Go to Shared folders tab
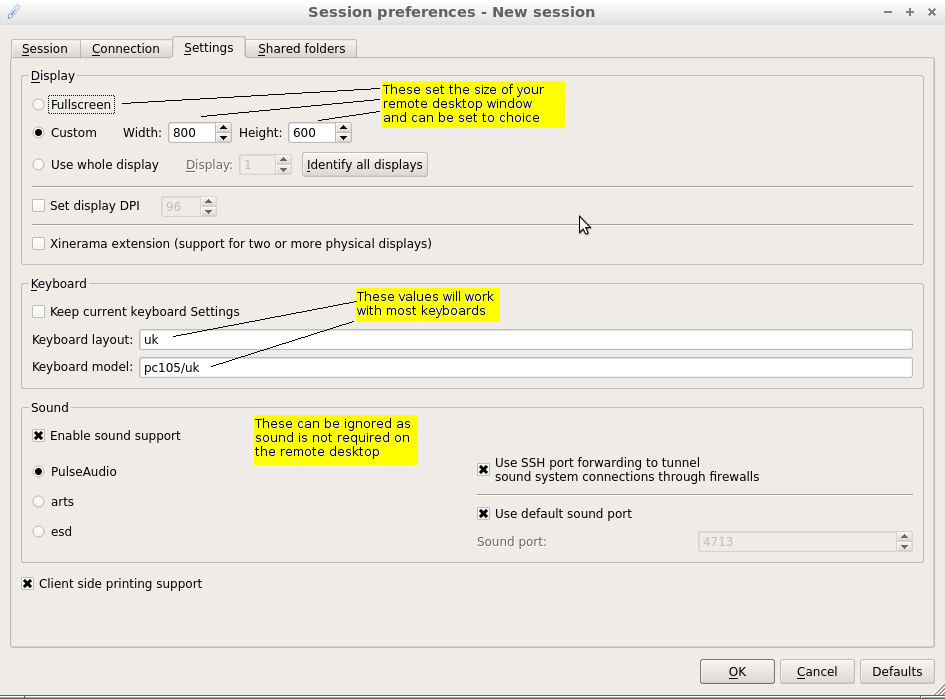This screenshot has height=699, width=945. (x=301, y=49)
